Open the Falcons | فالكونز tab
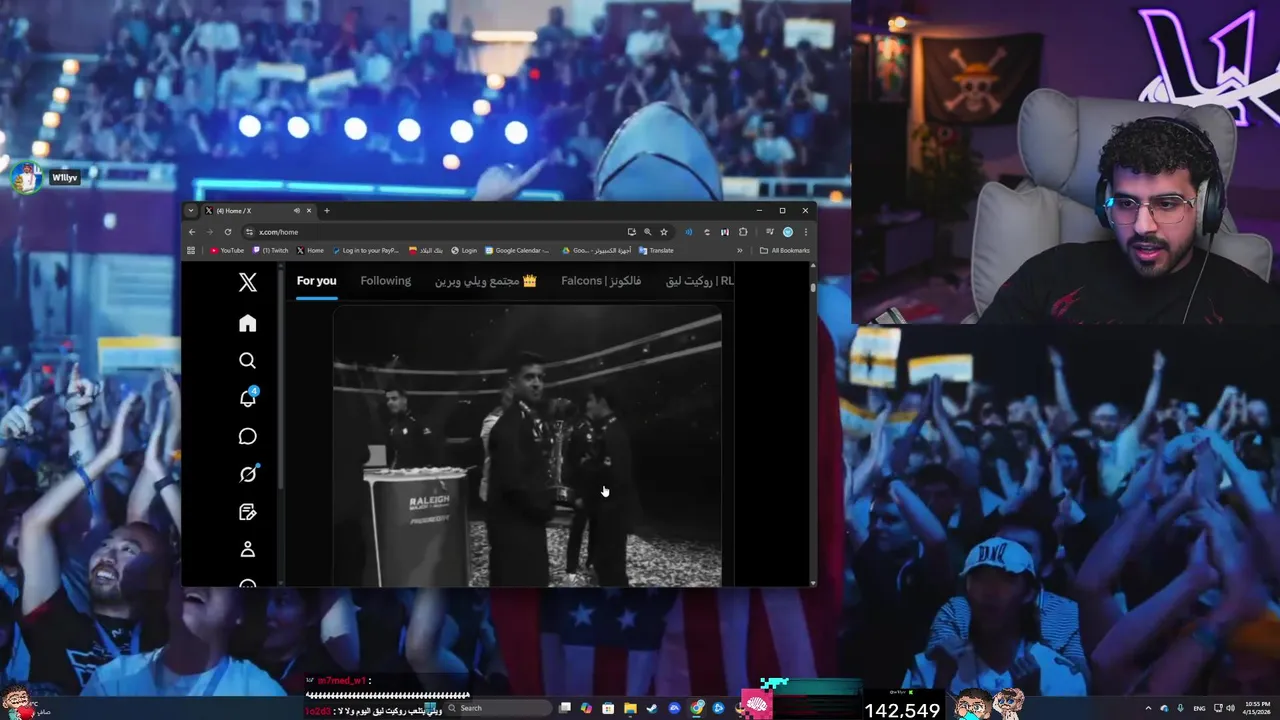The width and height of the screenshot is (1280, 720). (x=601, y=281)
